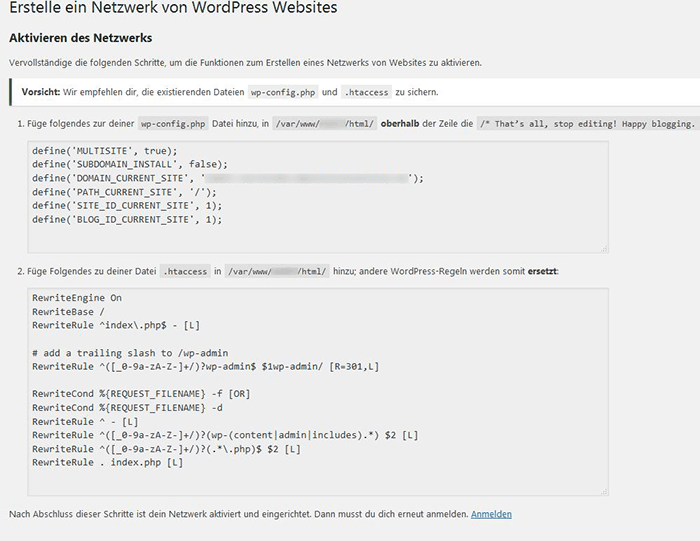Click wp-config.php code tag in step 1
This screenshot has height=541, width=700.
click(x=173, y=124)
